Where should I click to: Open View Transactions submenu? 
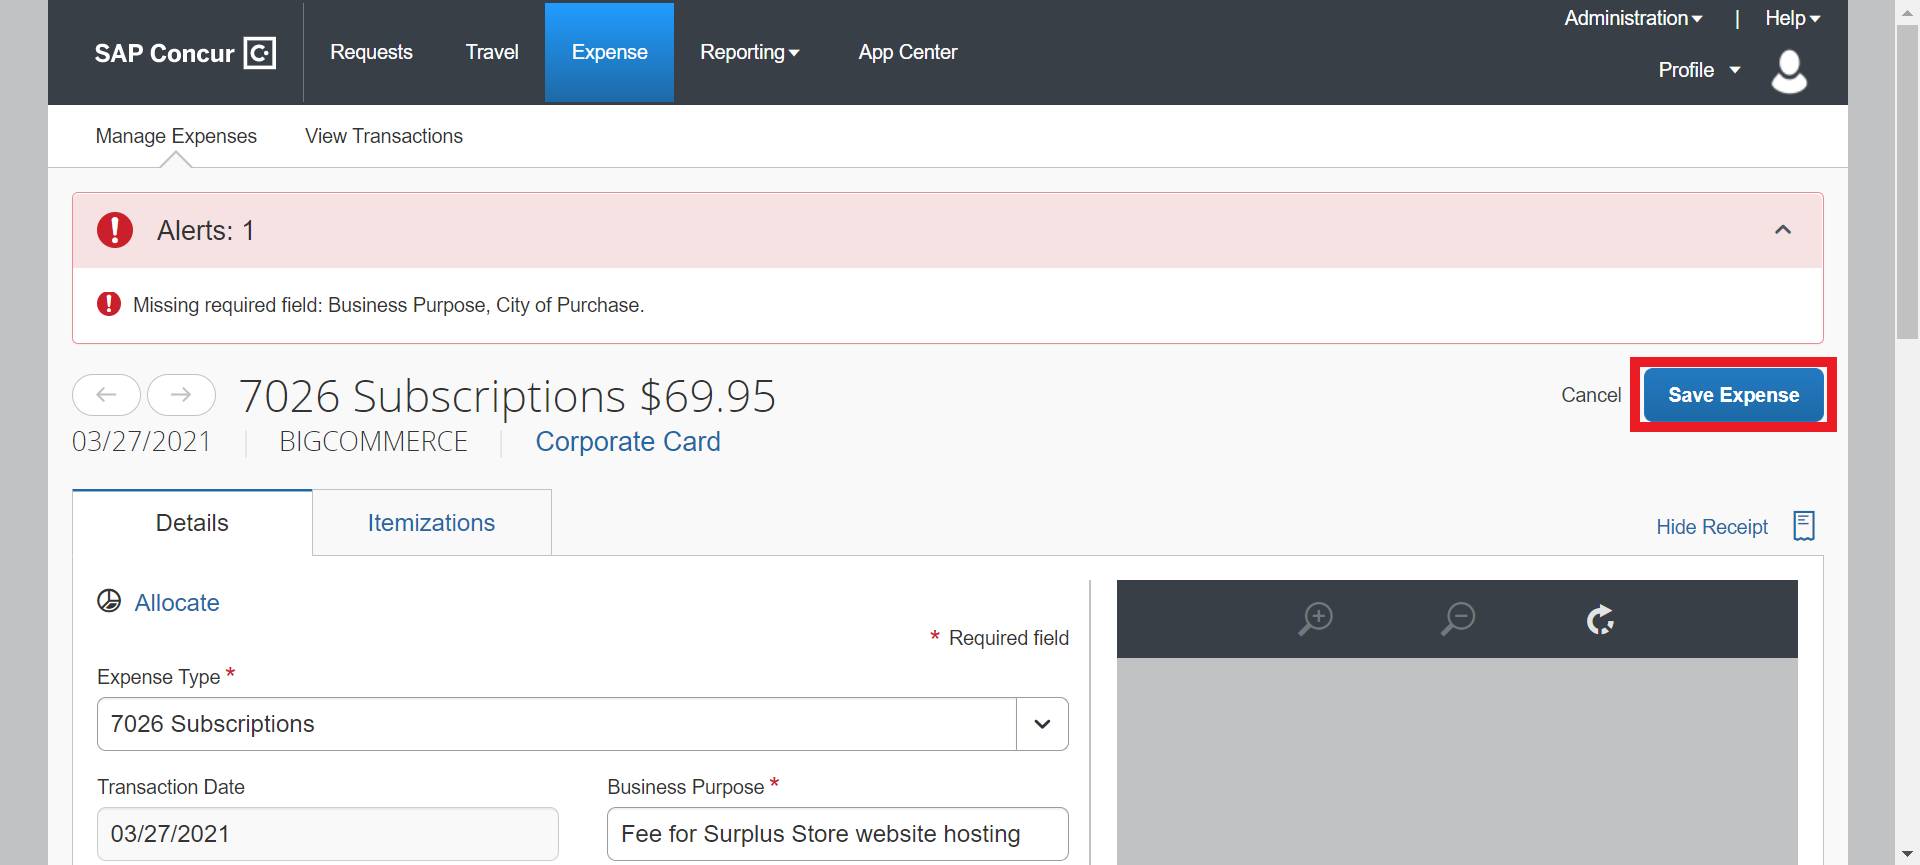pyautogui.click(x=384, y=136)
